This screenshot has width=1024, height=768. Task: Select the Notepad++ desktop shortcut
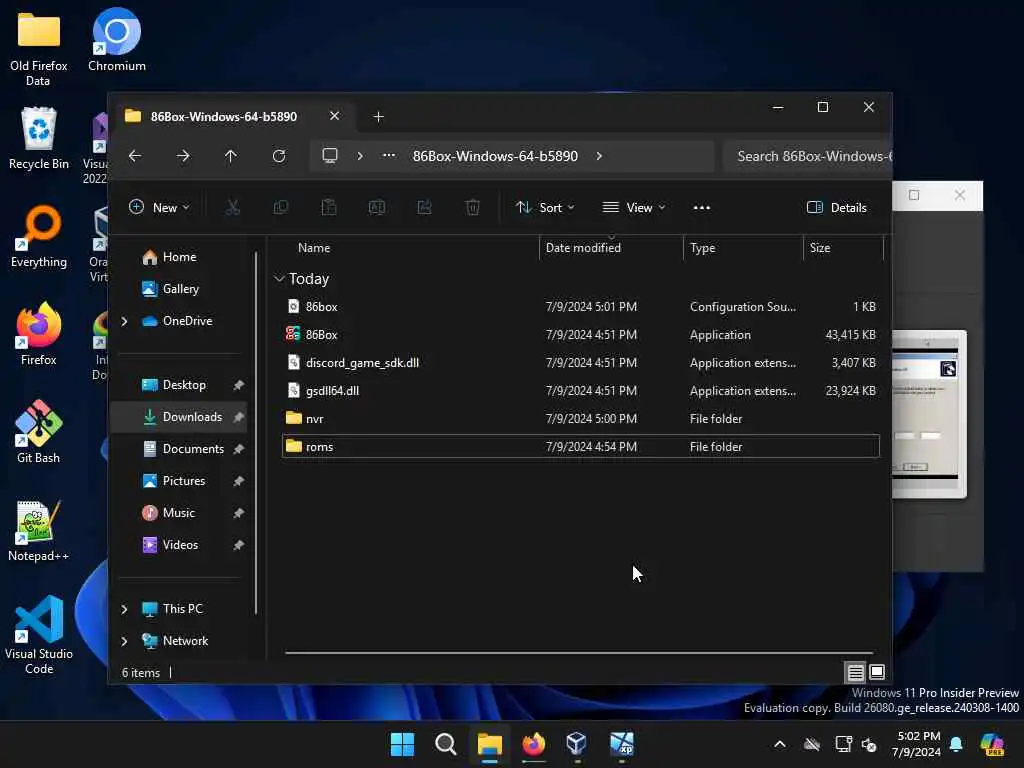[39, 531]
